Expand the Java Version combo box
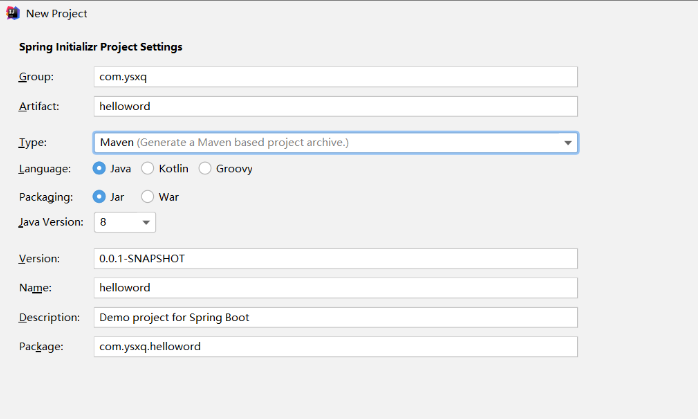This screenshot has width=698, height=419. [x=125, y=222]
